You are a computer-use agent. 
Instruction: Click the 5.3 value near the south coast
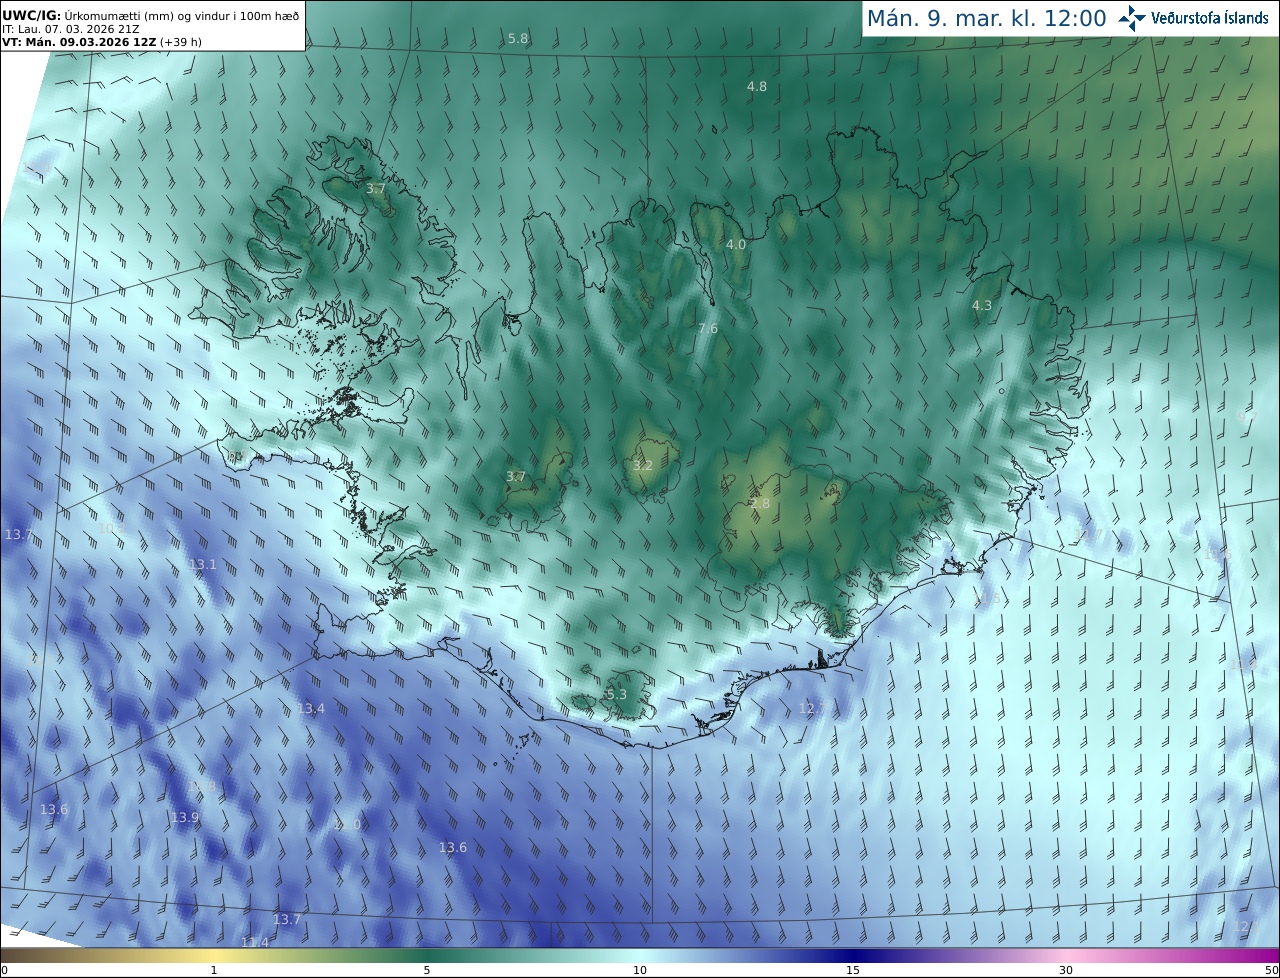pos(616,695)
